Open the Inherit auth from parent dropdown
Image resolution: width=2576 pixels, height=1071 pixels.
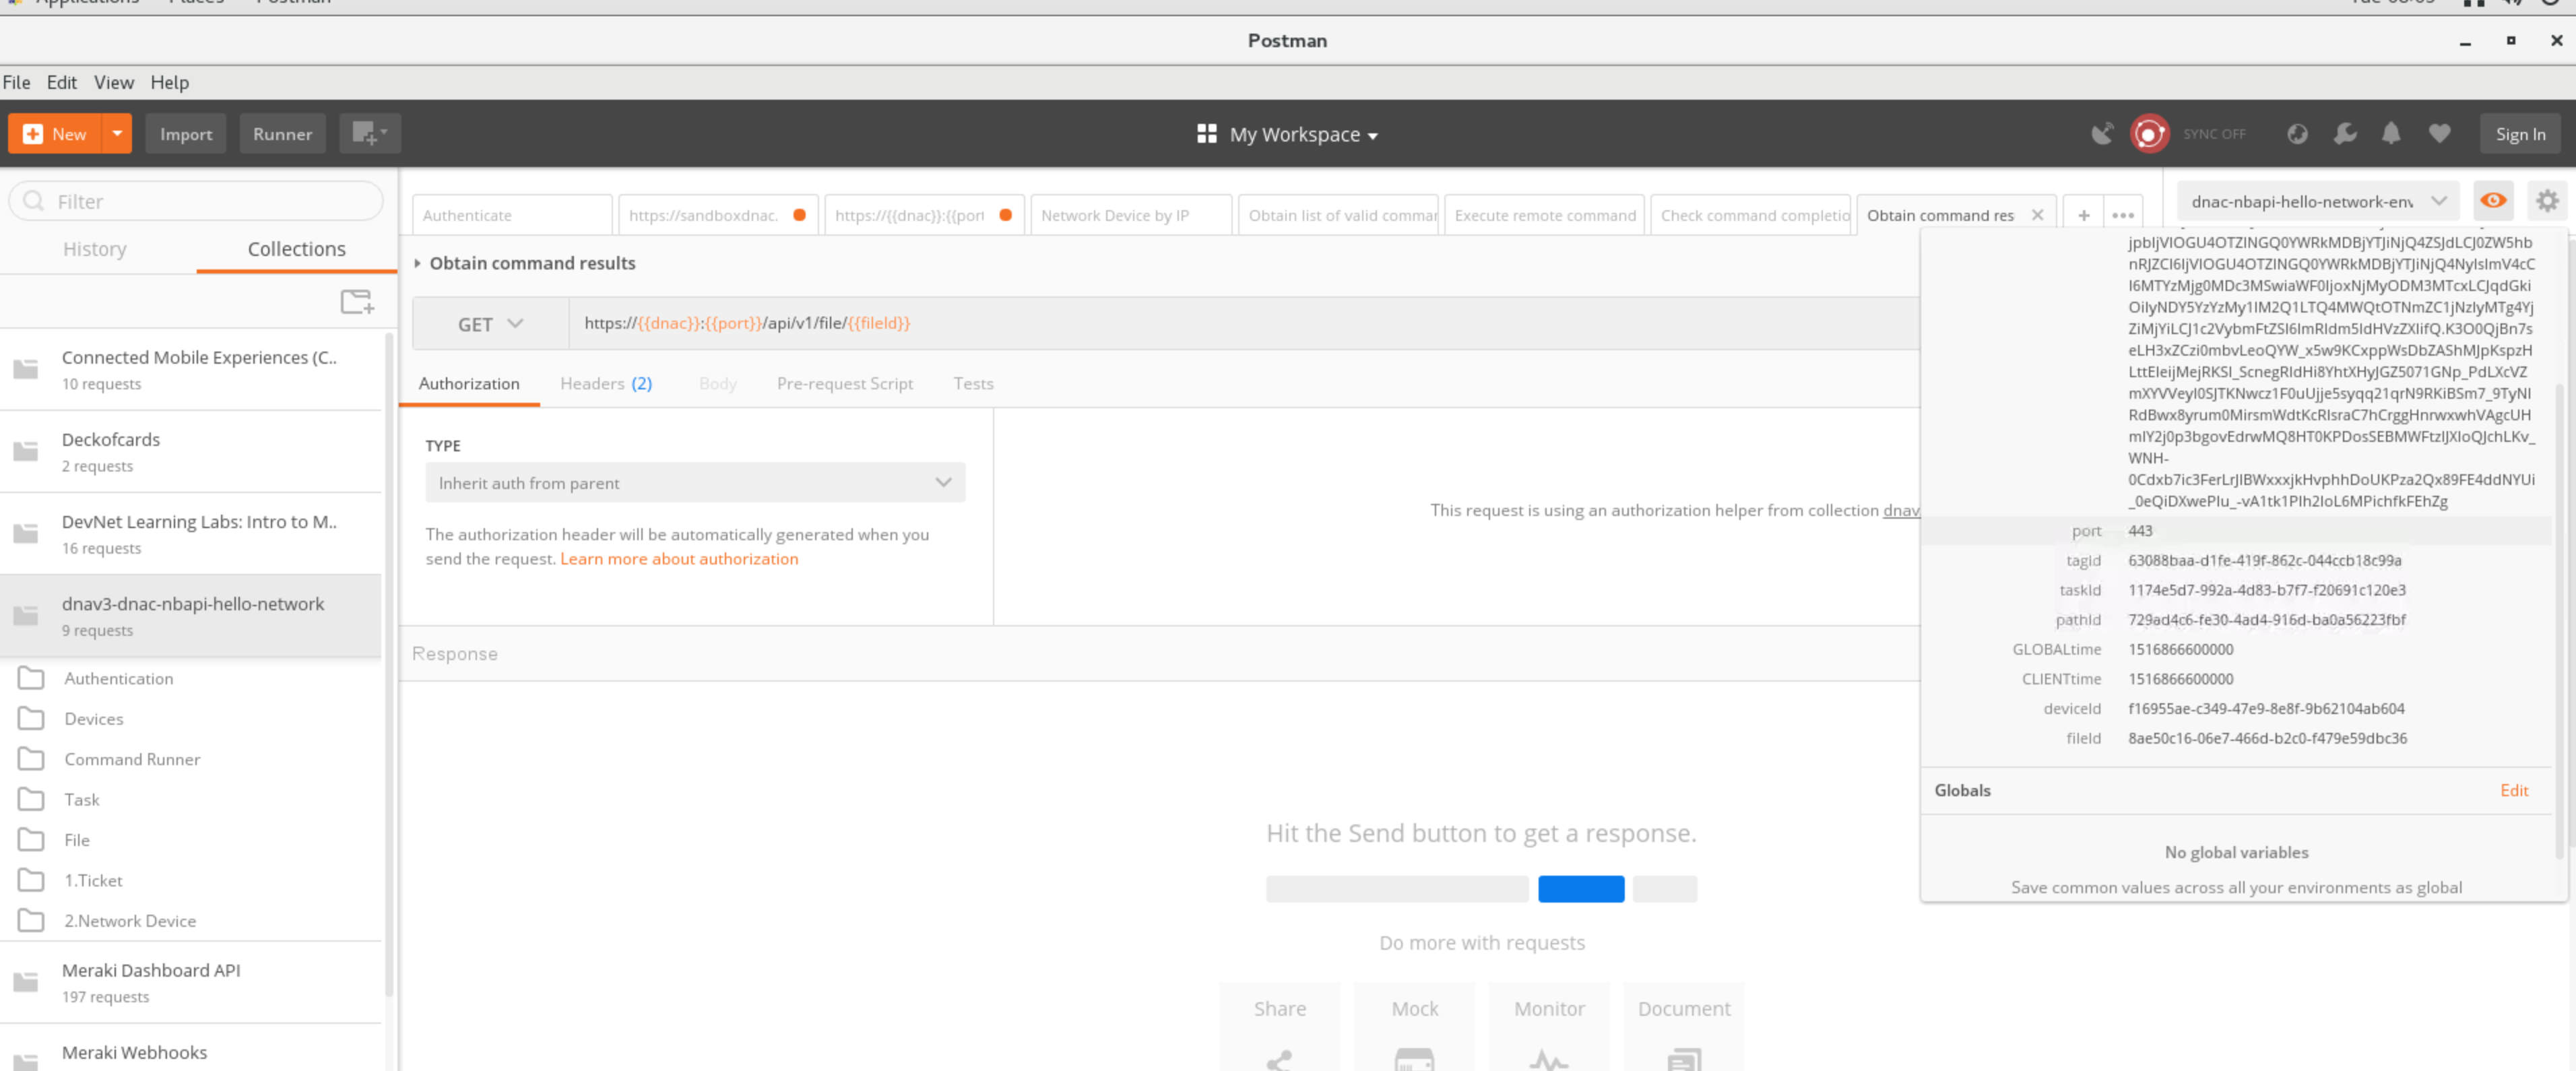pos(694,482)
